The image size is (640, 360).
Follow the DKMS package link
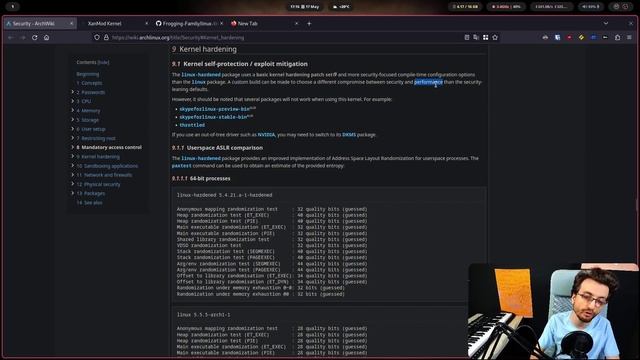pos(349,135)
